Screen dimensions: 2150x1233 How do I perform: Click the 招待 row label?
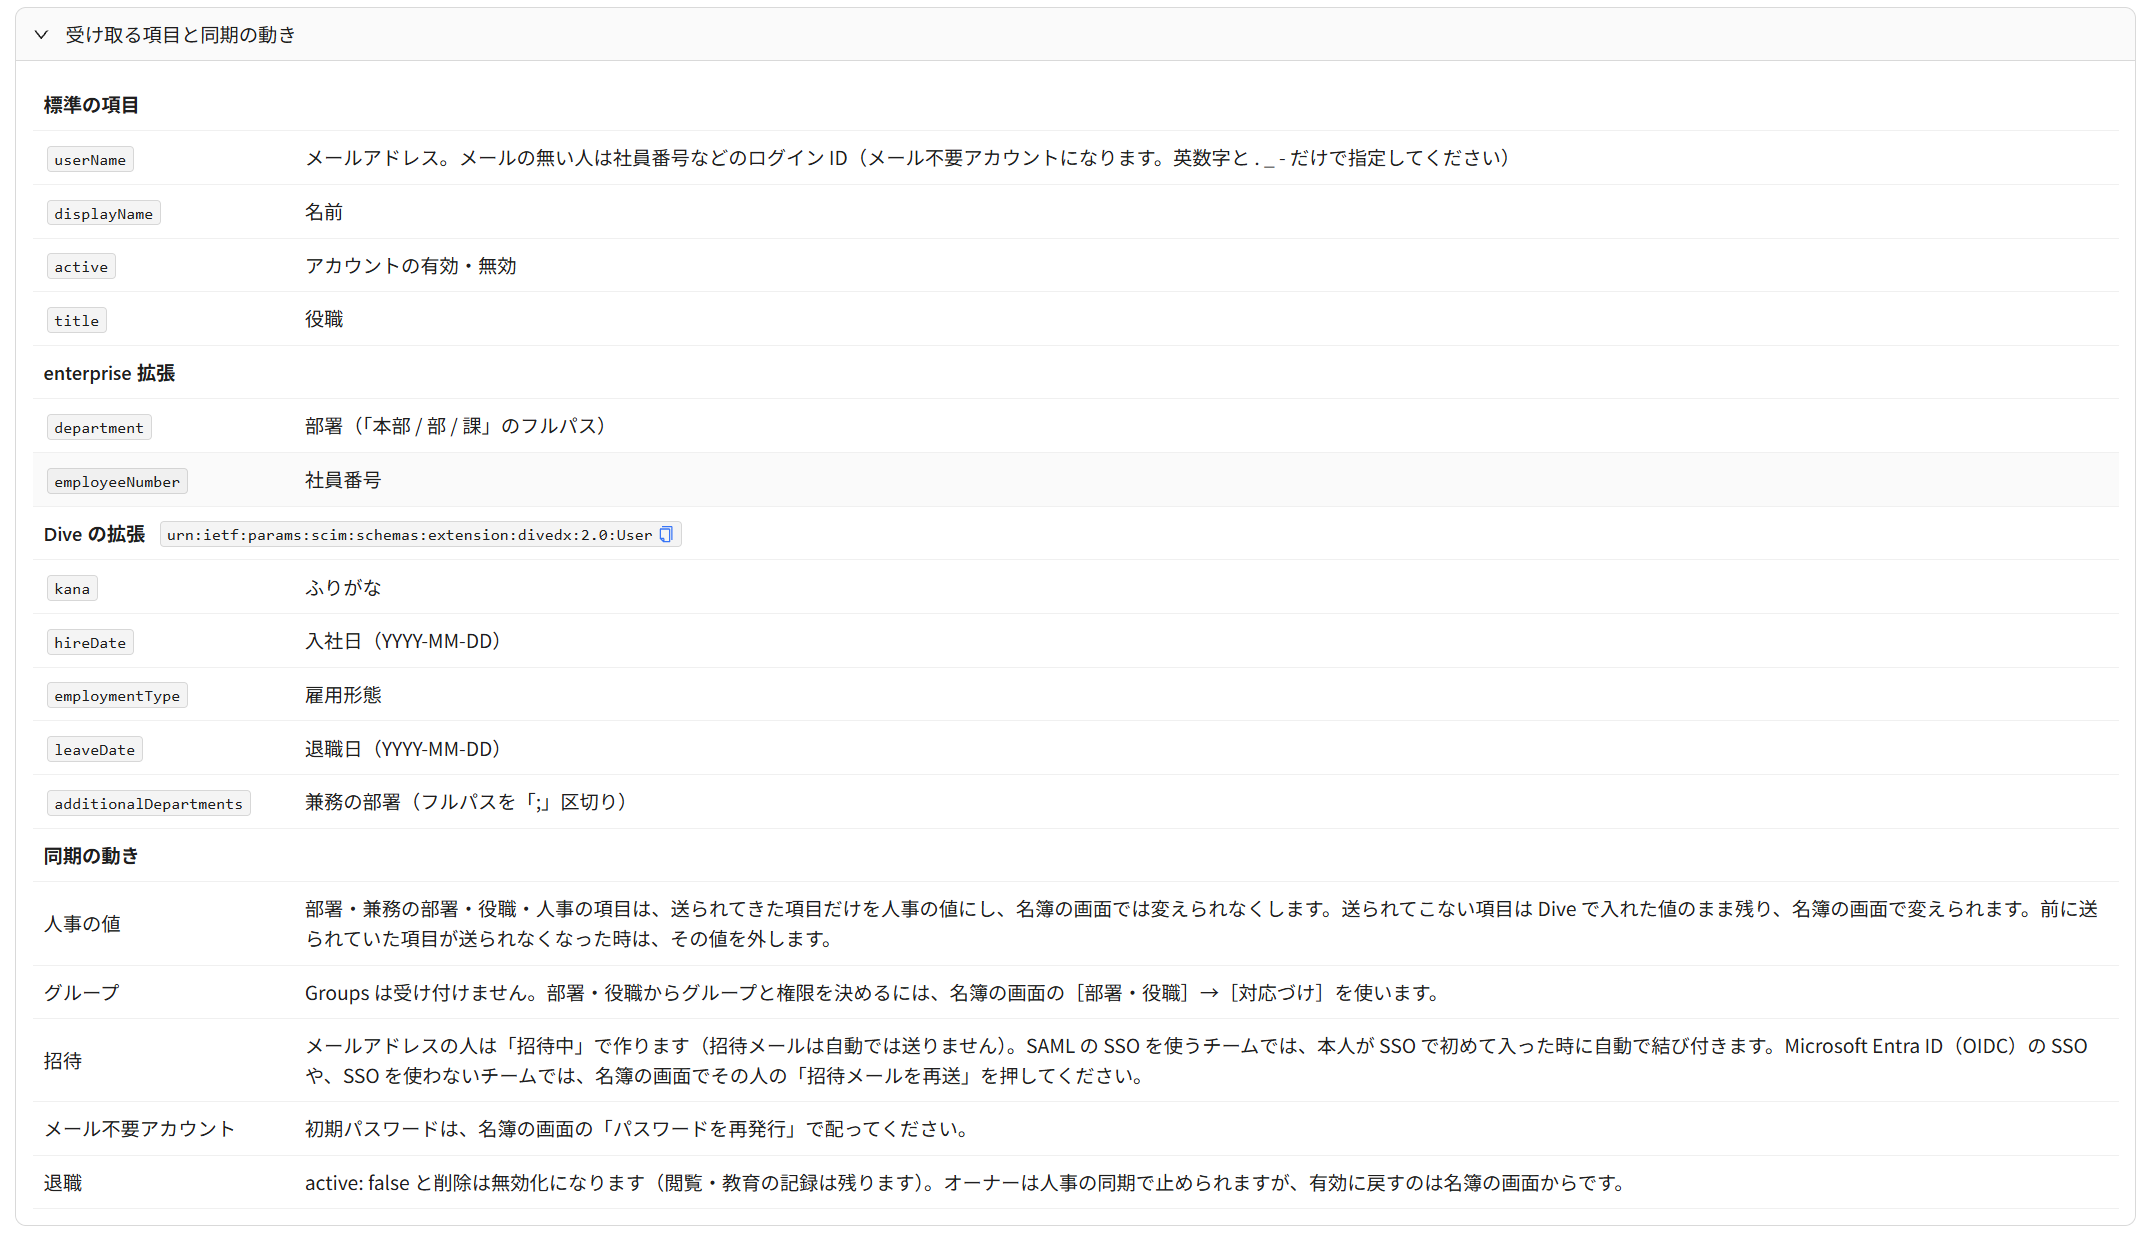coord(62,1061)
